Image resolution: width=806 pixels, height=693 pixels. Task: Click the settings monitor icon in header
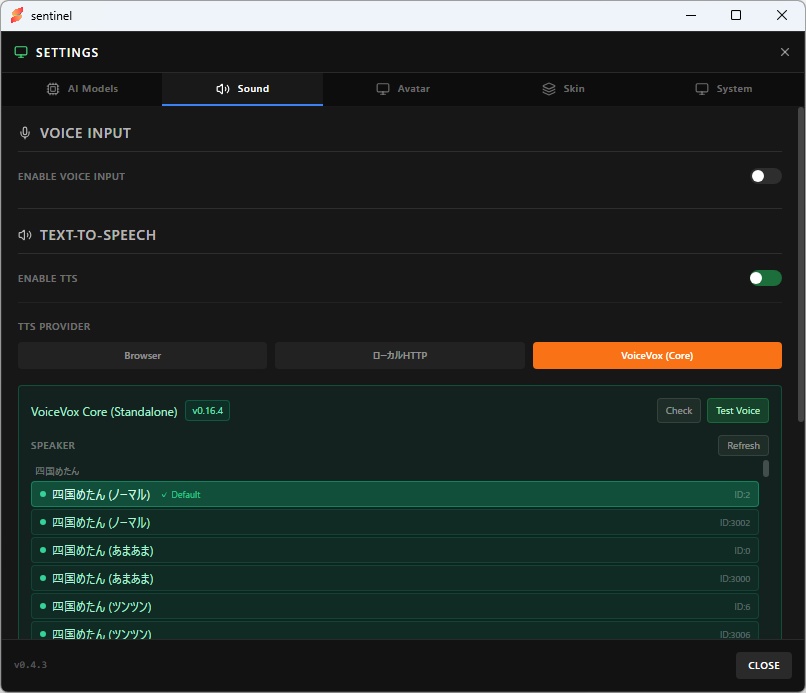coord(21,52)
